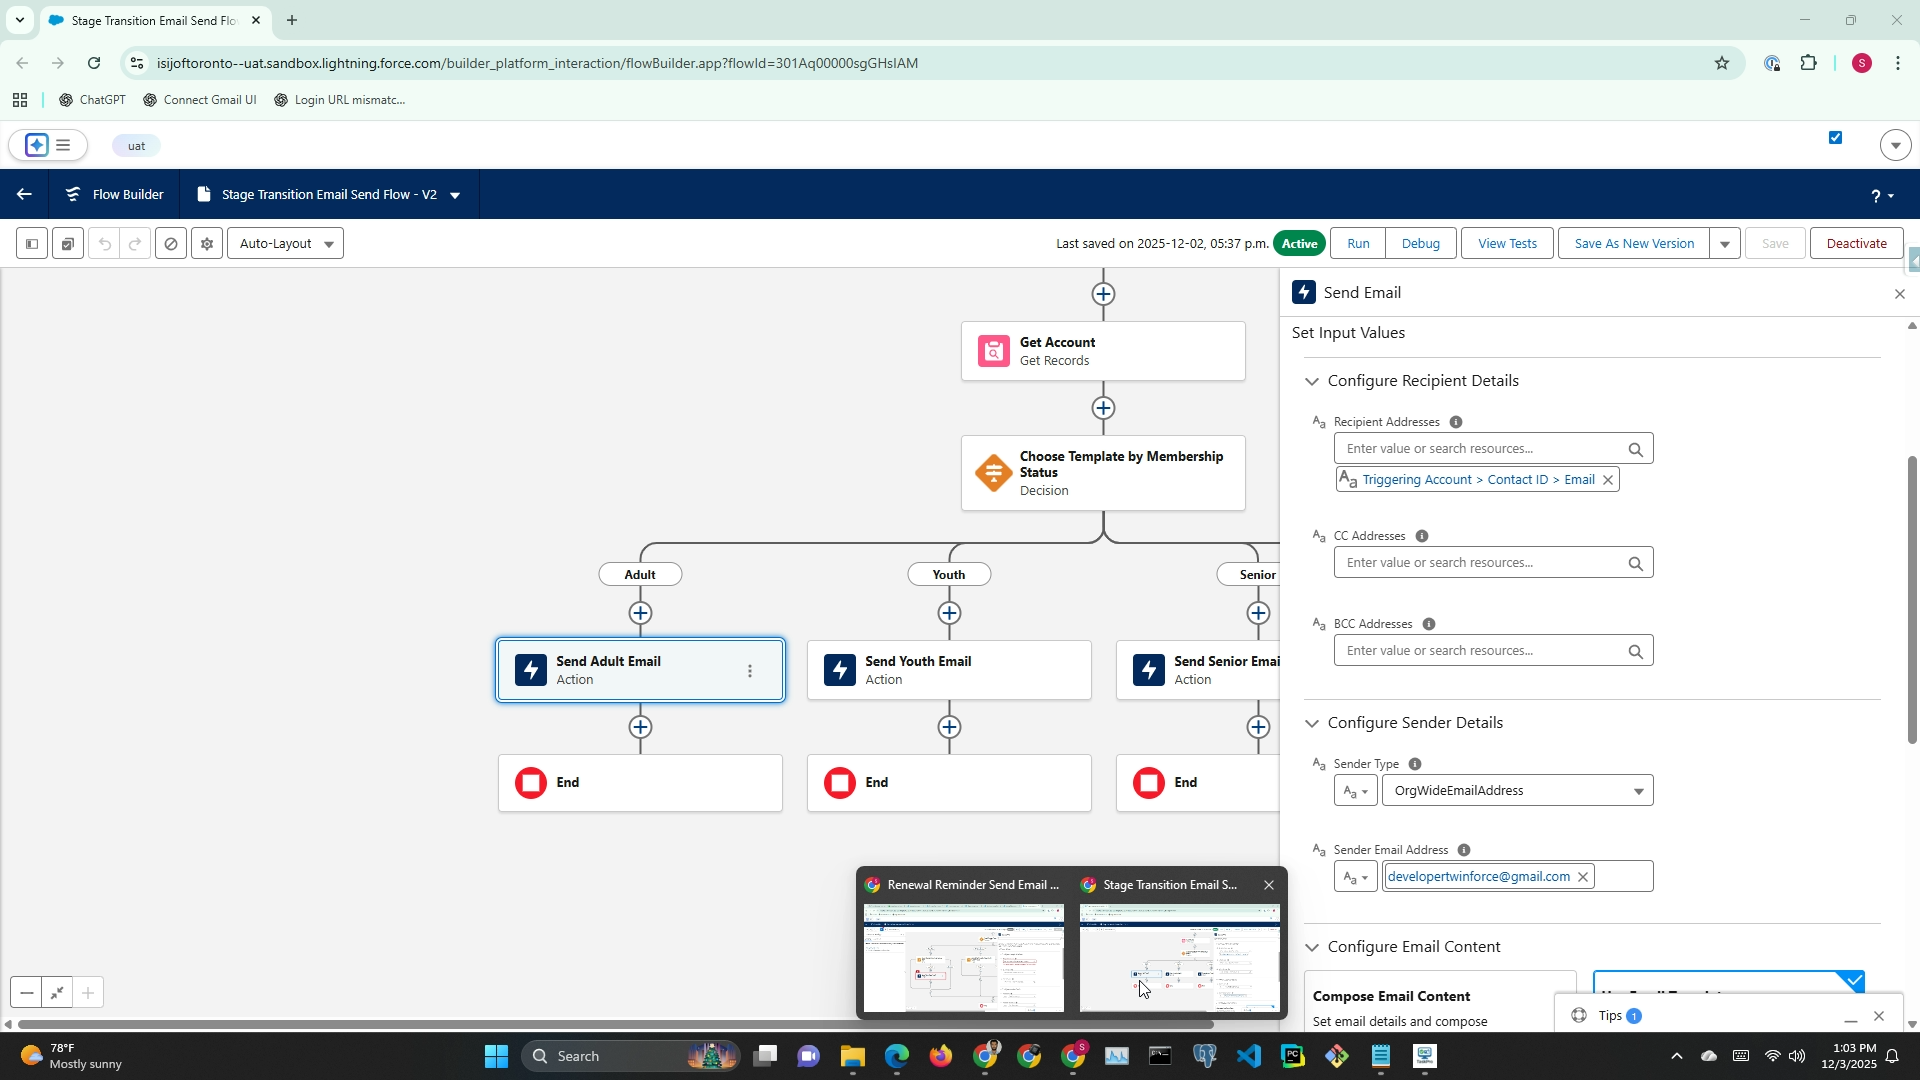The width and height of the screenshot is (1920, 1080).
Task: Open Sender Type OrgWideEmailAddress combo box
Action: click(x=1517, y=791)
